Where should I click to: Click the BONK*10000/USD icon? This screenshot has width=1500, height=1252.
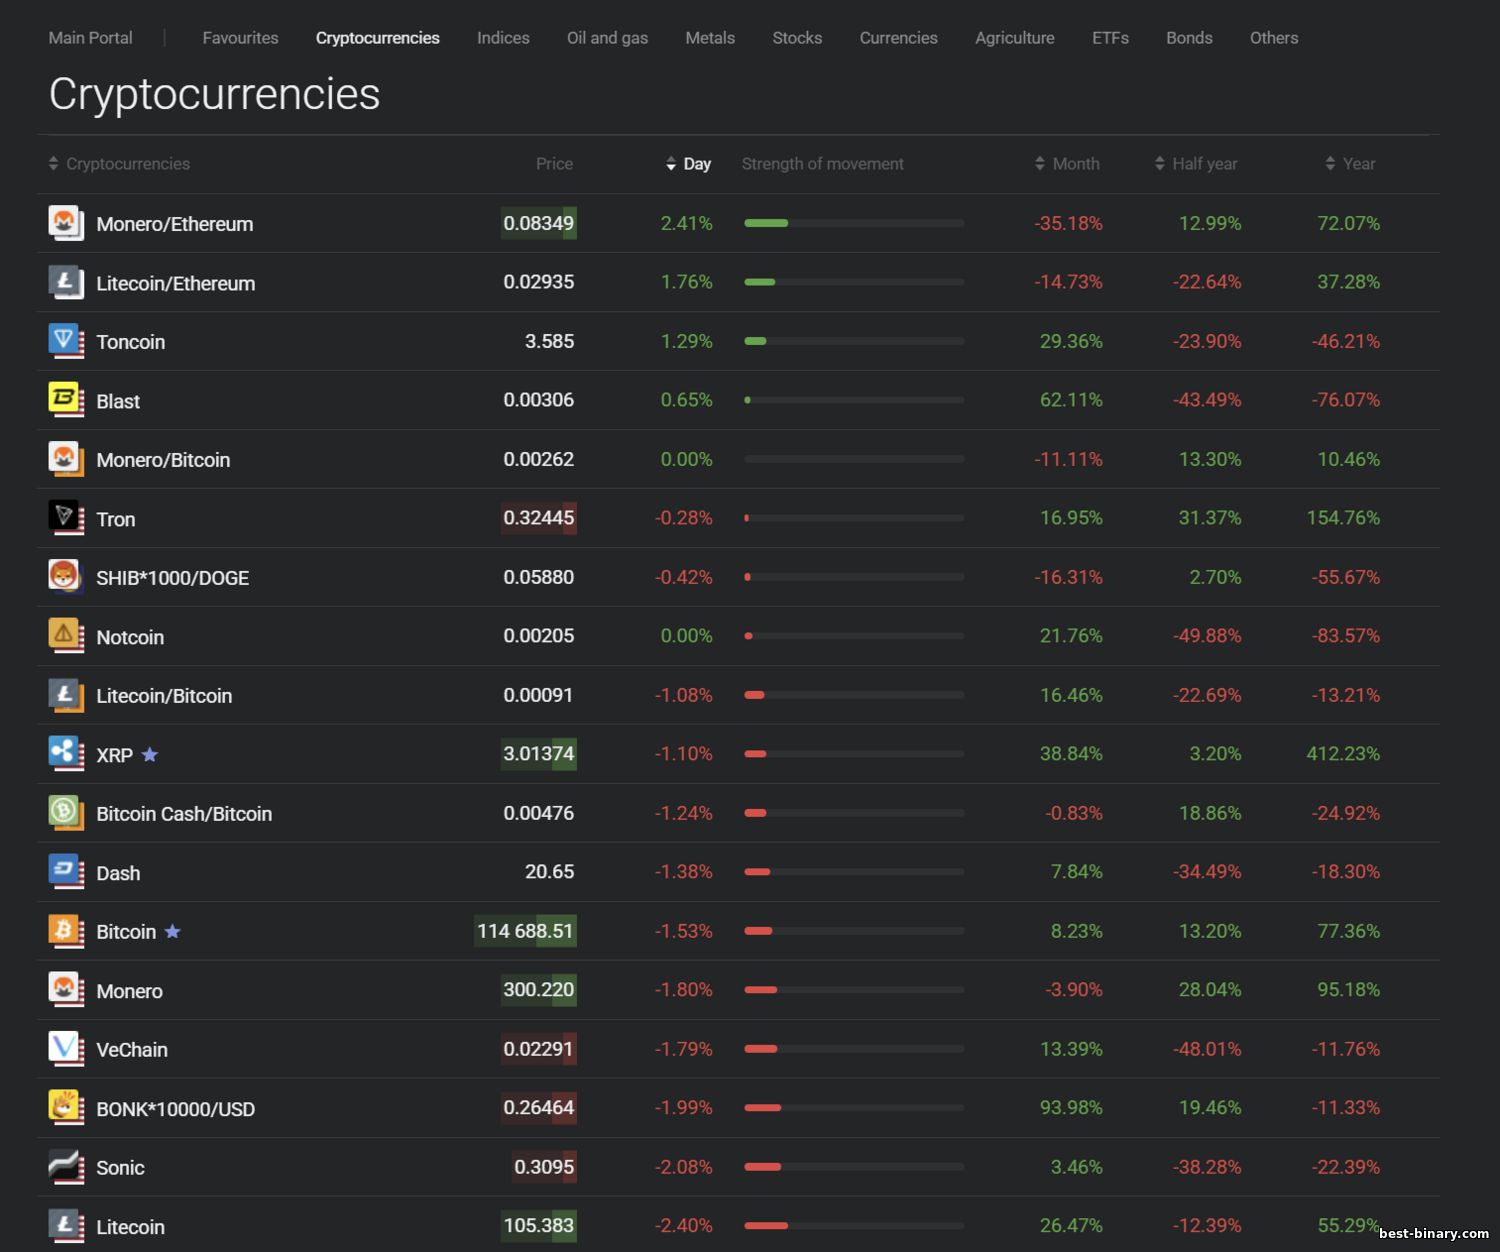click(x=65, y=1108)
